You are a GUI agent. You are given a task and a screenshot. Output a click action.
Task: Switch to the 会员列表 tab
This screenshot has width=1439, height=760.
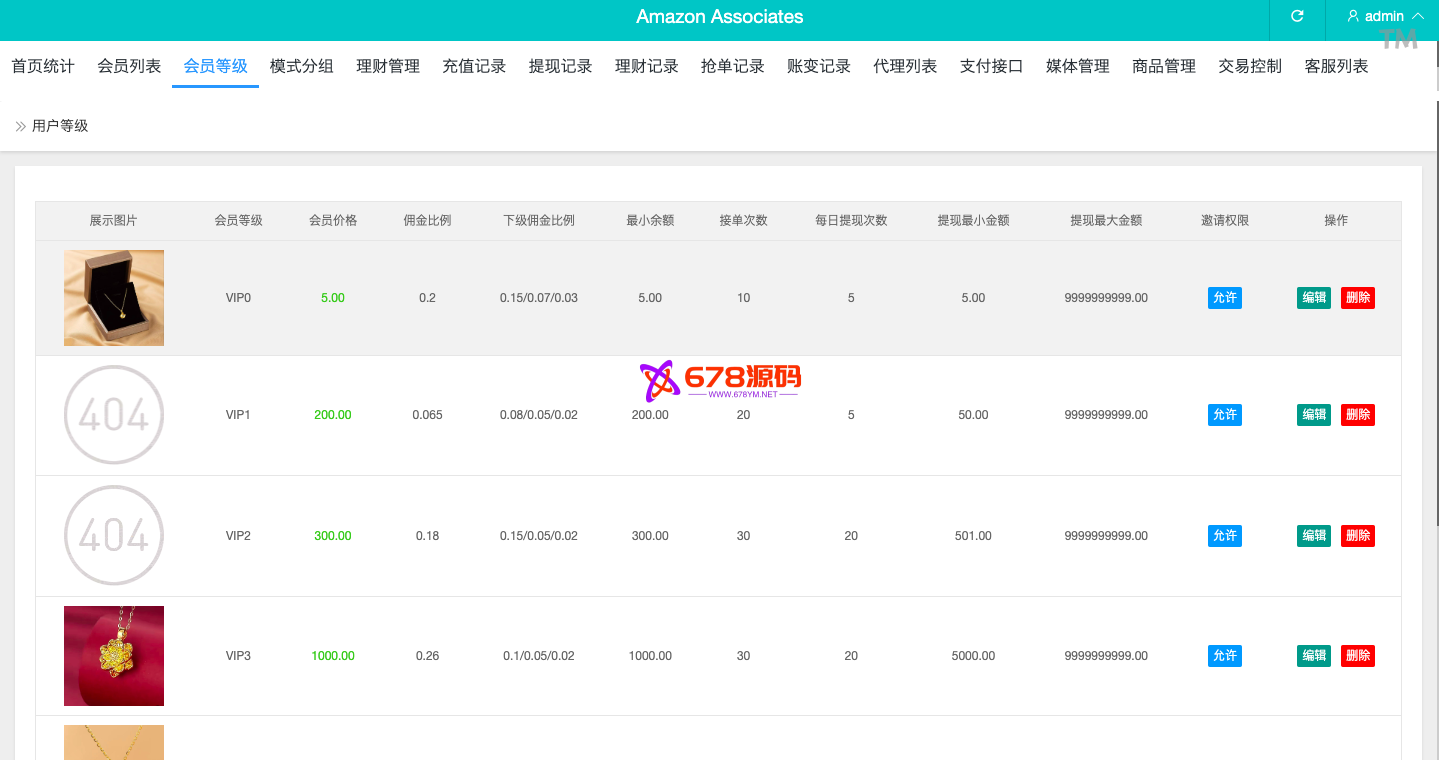(x=129, y=66)
